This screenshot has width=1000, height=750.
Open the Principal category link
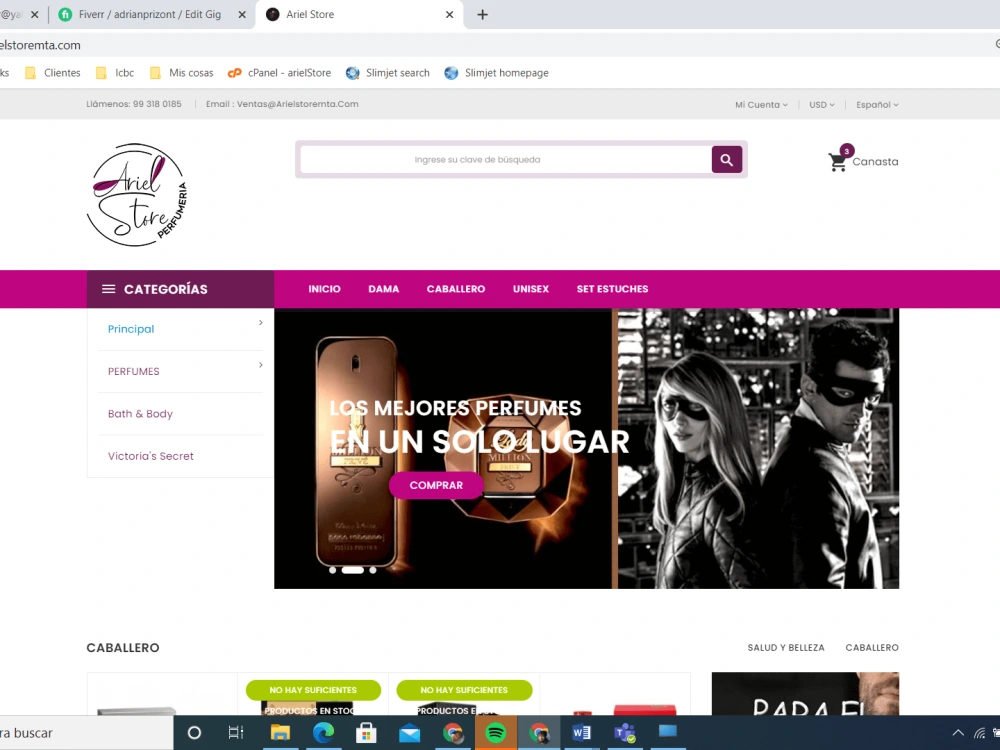[131, 329]
